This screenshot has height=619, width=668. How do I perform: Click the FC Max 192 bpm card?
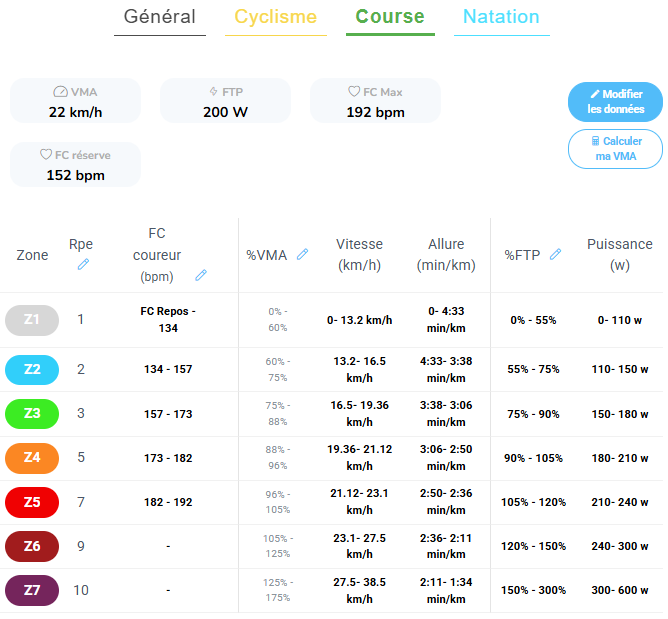[x=375, y=101]
